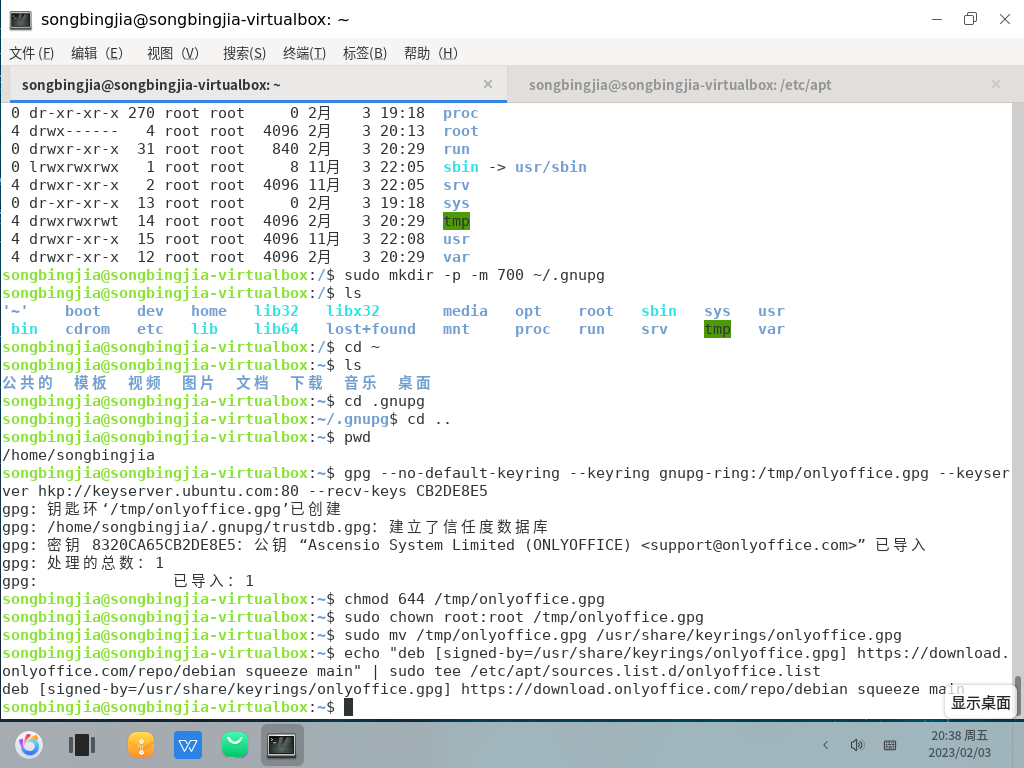Open the WPS Office taskbar icon
Viewport: 1024px width, 768px height.
[x=188, y=744]
